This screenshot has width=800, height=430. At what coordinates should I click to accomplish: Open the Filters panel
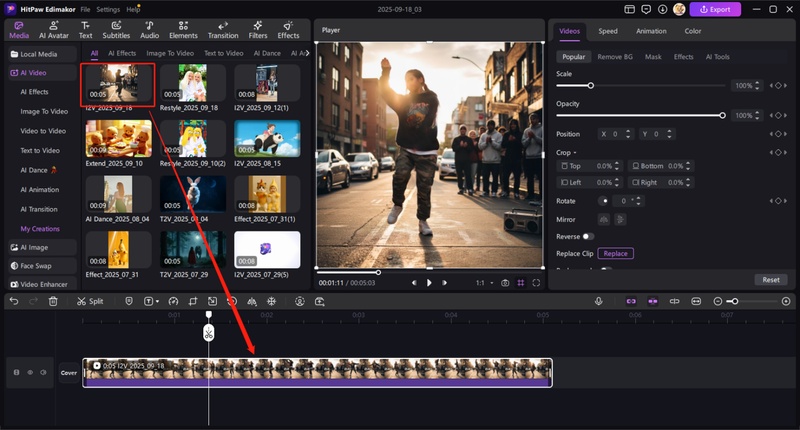point(258,30)
